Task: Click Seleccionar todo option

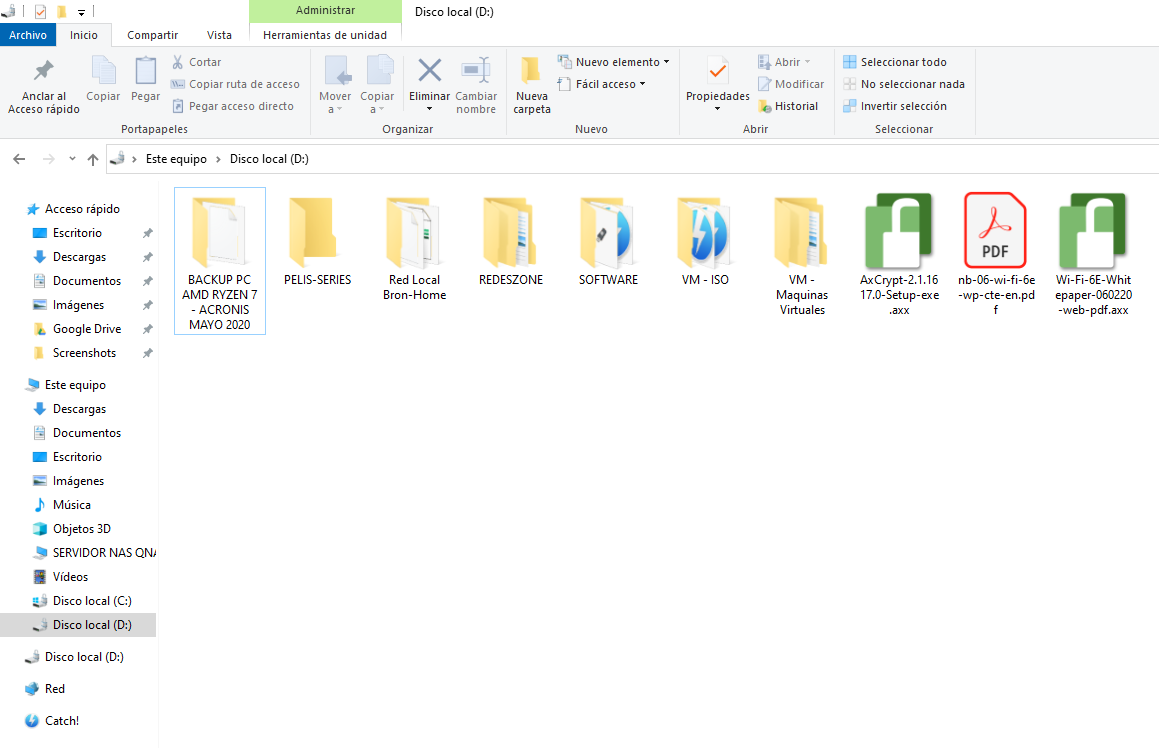Action: point(895,62)
